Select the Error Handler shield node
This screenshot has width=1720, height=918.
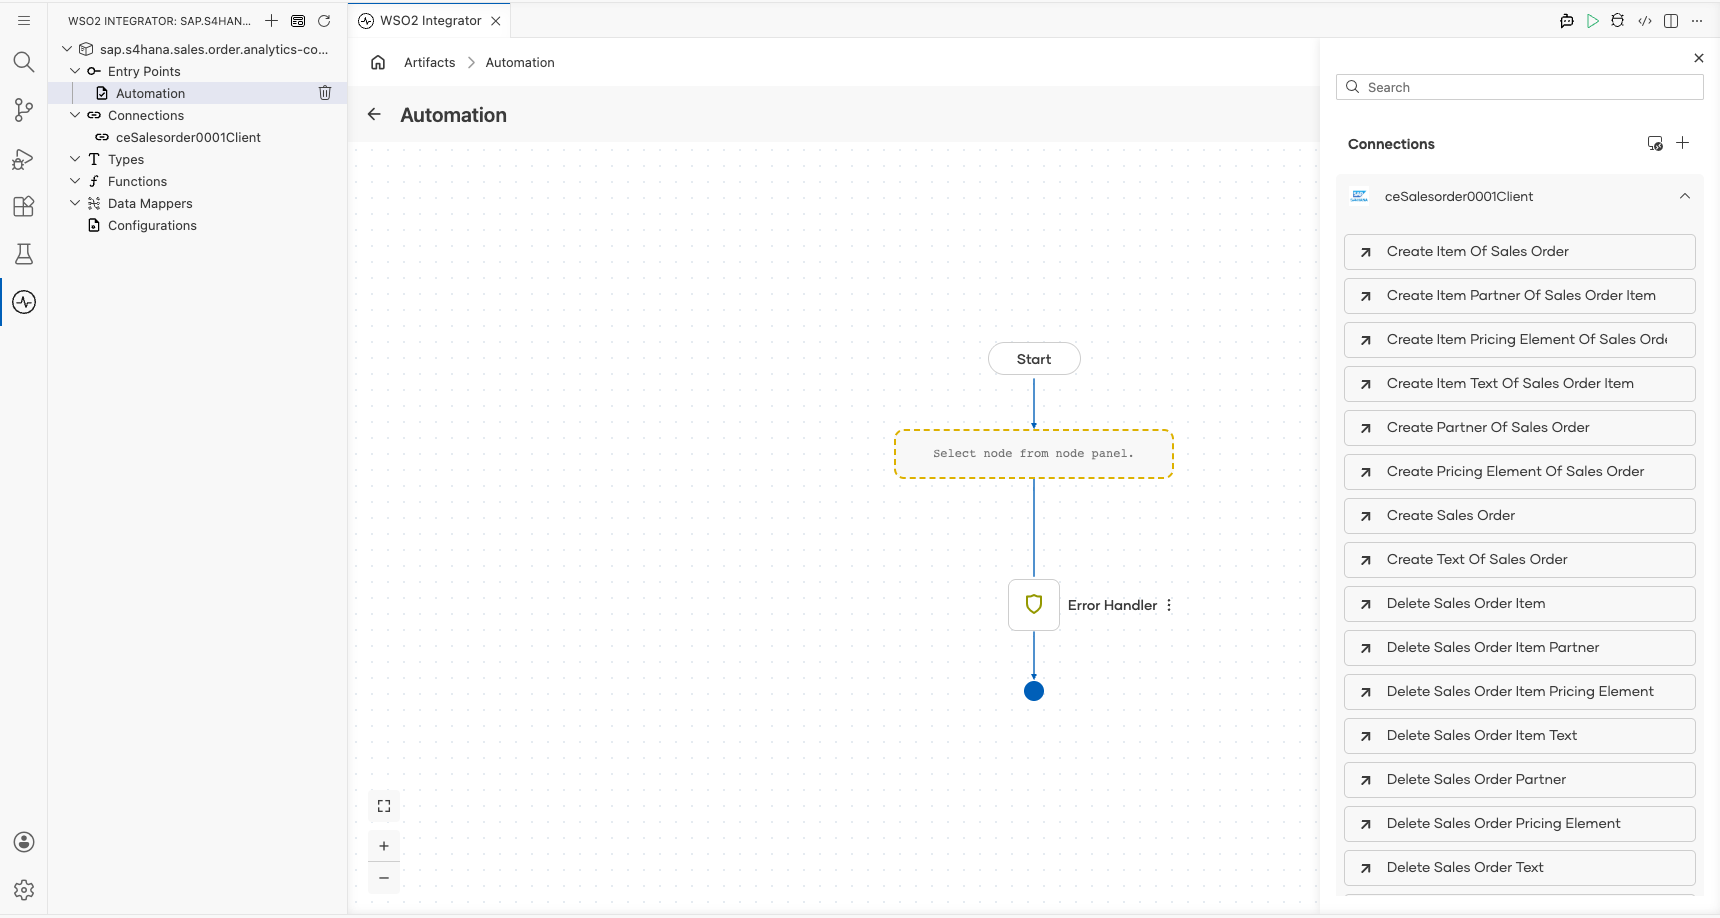coord(1034,605)
